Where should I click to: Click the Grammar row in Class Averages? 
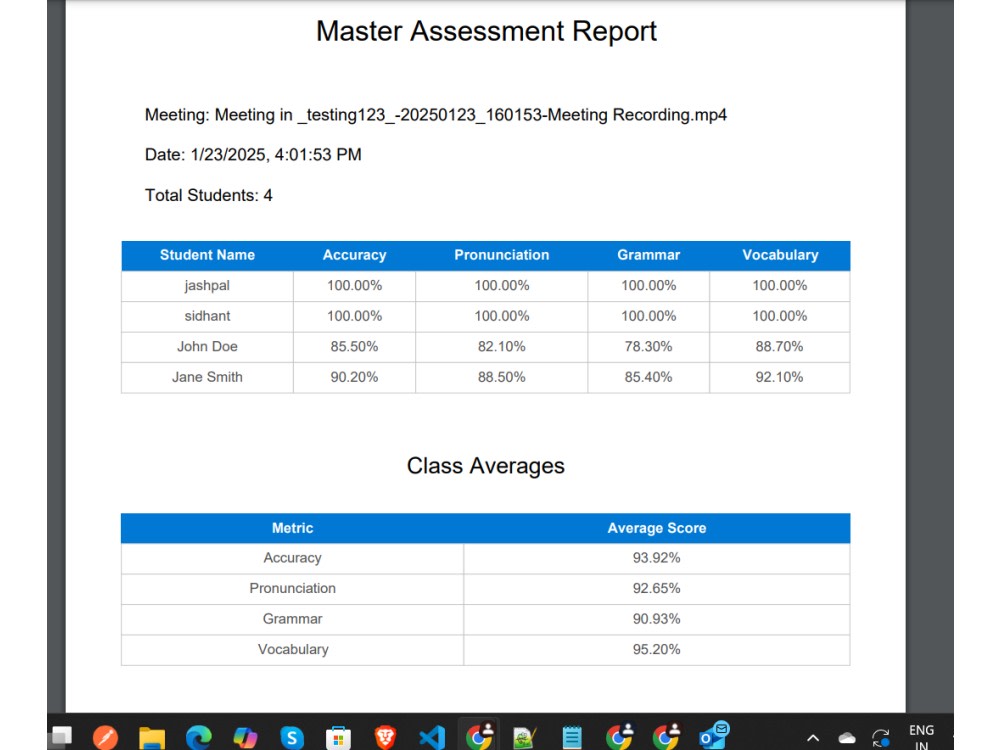485,619
